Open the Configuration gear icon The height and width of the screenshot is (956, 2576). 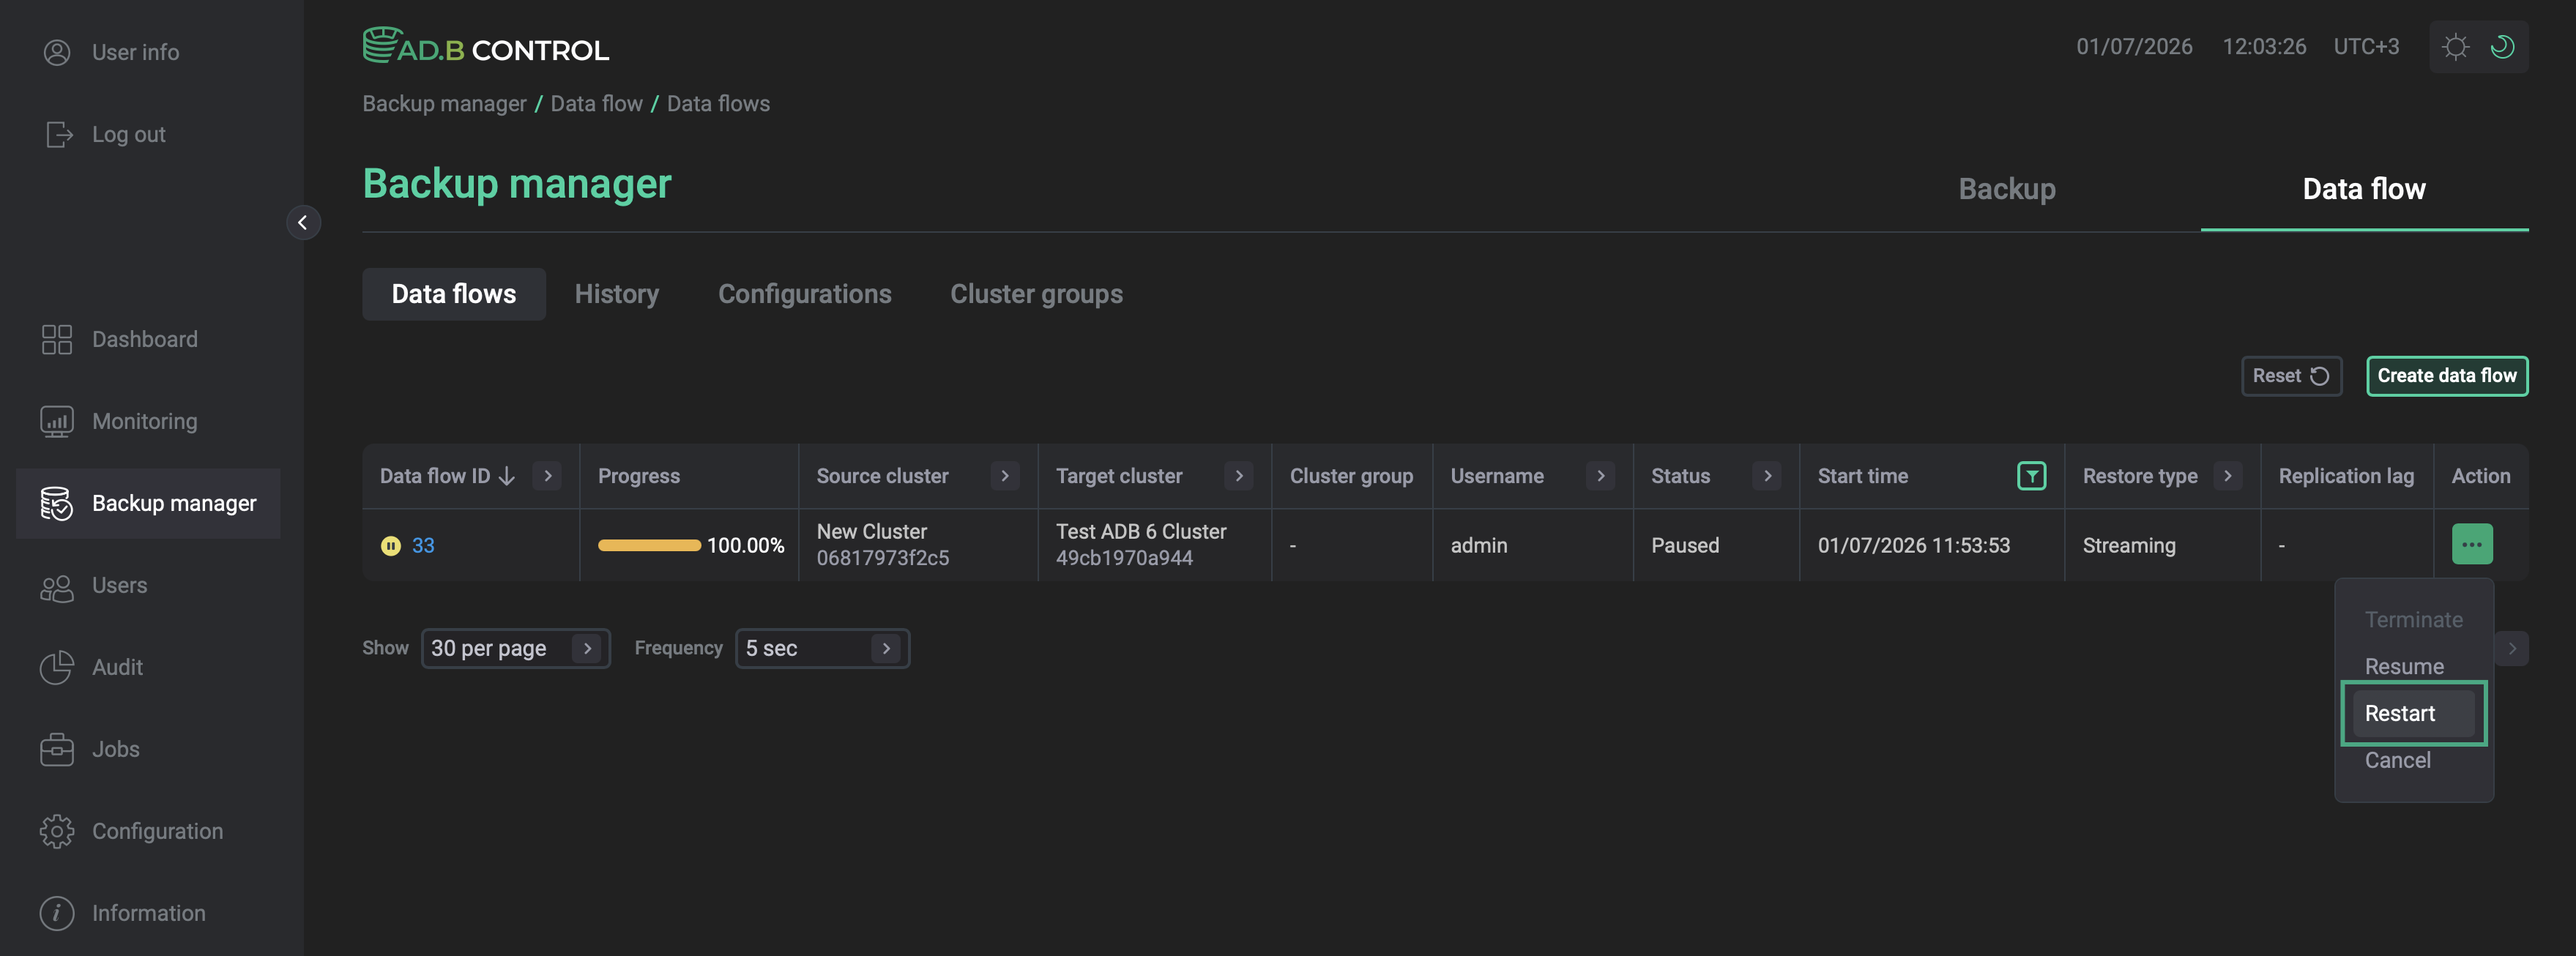[x=57, y=831]
